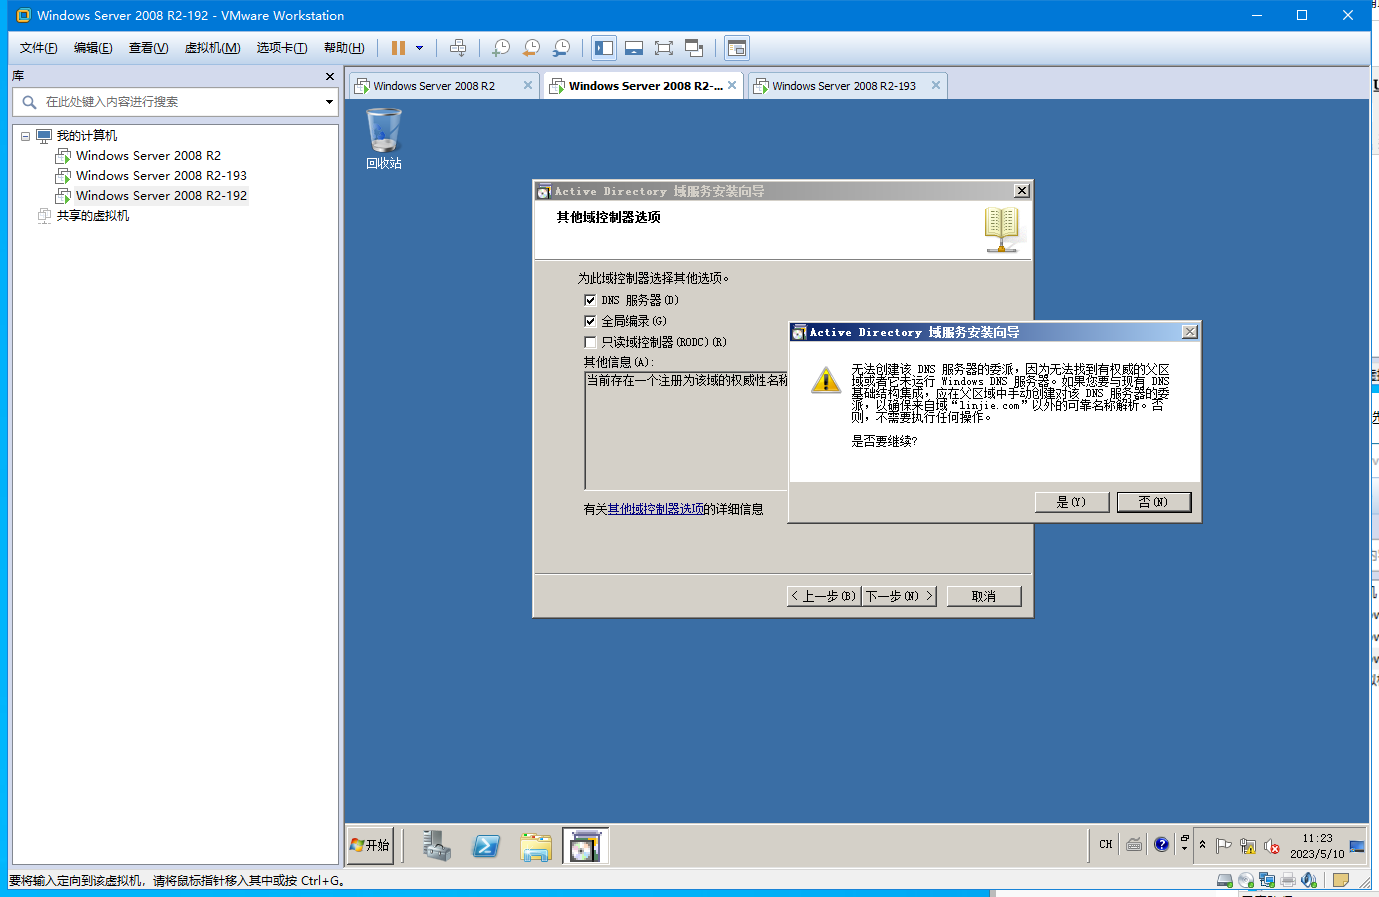Open the 查看 menu
The width and height of the screenshot is (1379, 897).
coord(149,48)
